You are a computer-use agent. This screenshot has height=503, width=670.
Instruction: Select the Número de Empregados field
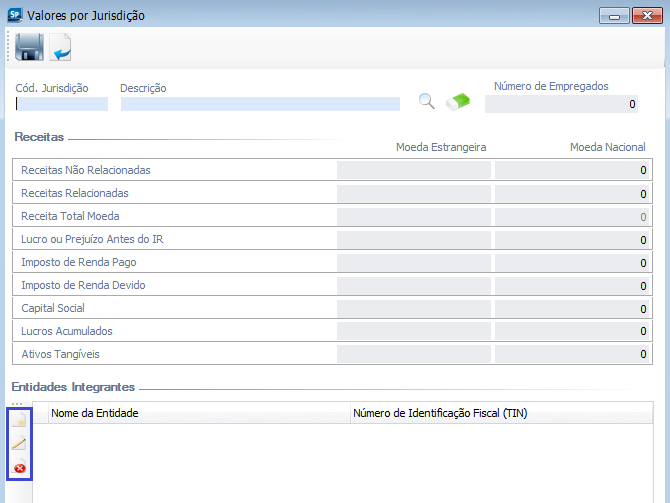point(561,104)
